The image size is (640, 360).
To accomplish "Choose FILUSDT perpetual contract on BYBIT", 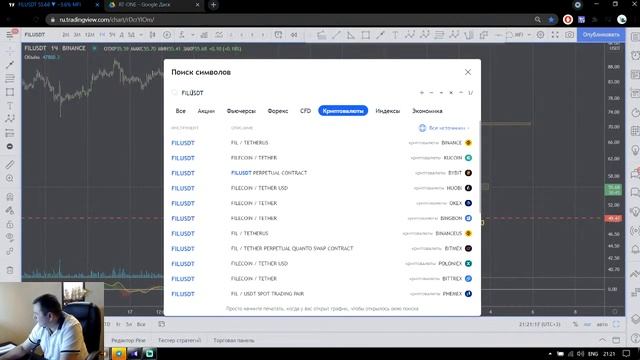I will 322,173.
